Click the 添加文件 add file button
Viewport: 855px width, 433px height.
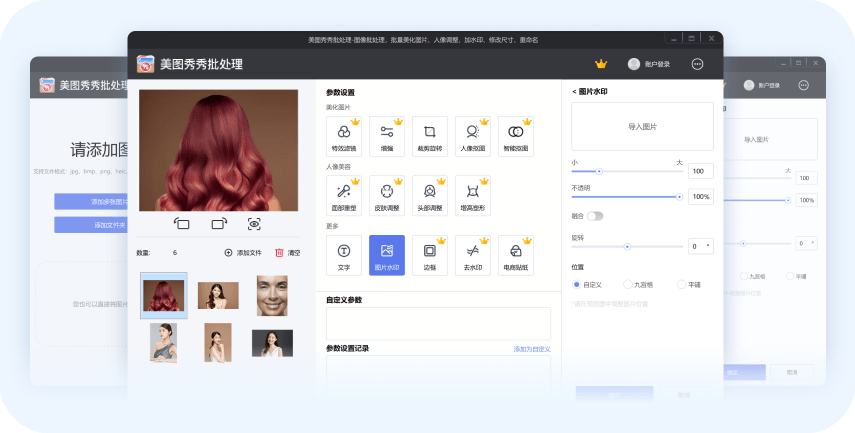click(242, 253)
